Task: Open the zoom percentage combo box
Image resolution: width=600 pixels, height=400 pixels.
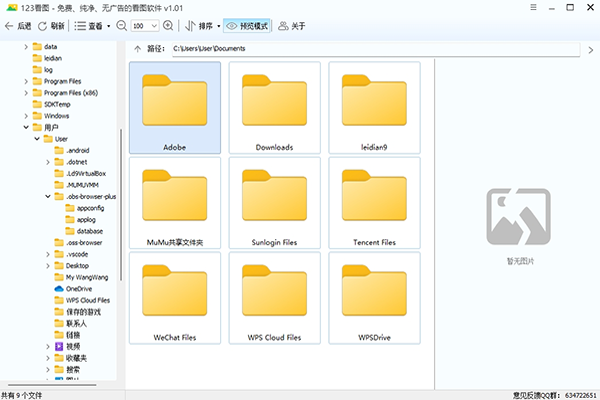Action: pyautogui.click(x=145, y=26)
